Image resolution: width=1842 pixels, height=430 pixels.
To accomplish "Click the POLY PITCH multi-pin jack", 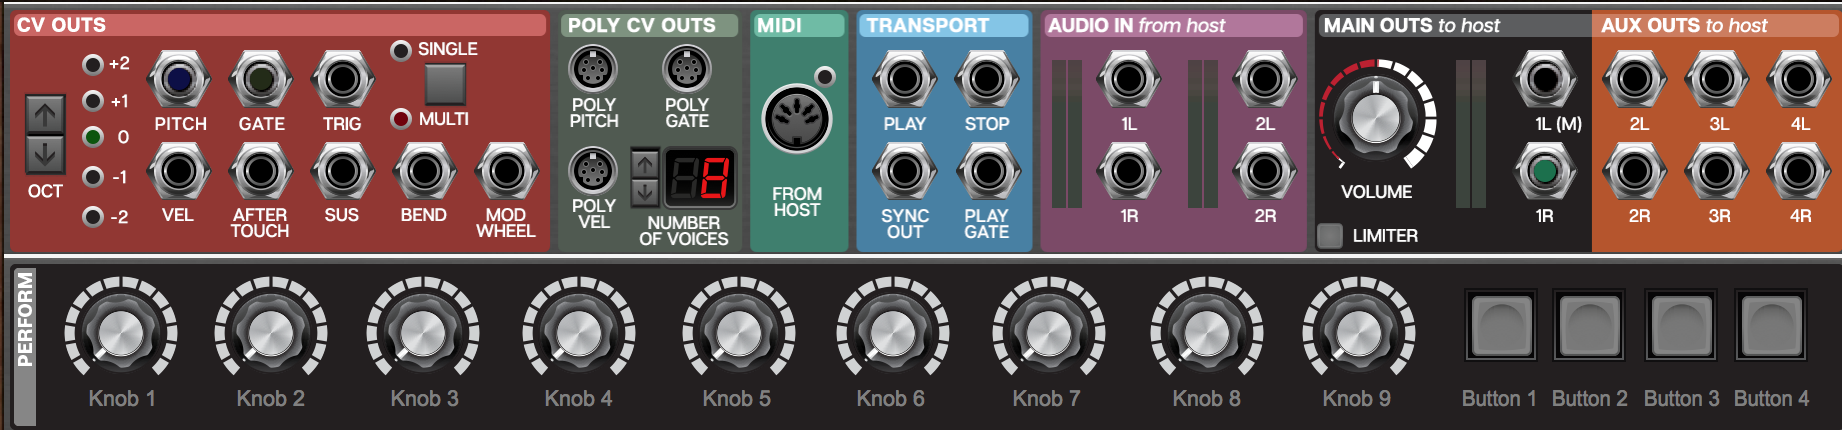I will (593, 69).
